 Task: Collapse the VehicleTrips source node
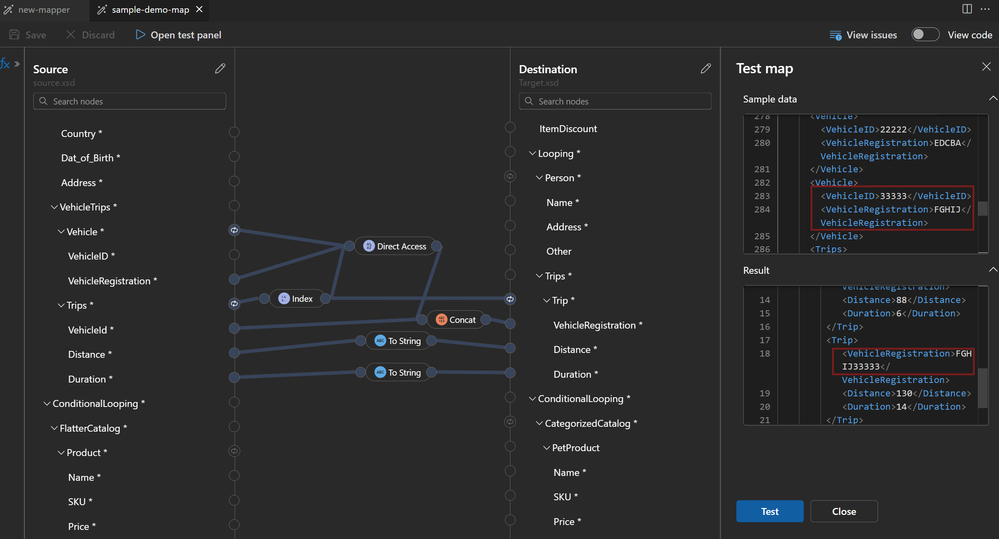[54, 207]
